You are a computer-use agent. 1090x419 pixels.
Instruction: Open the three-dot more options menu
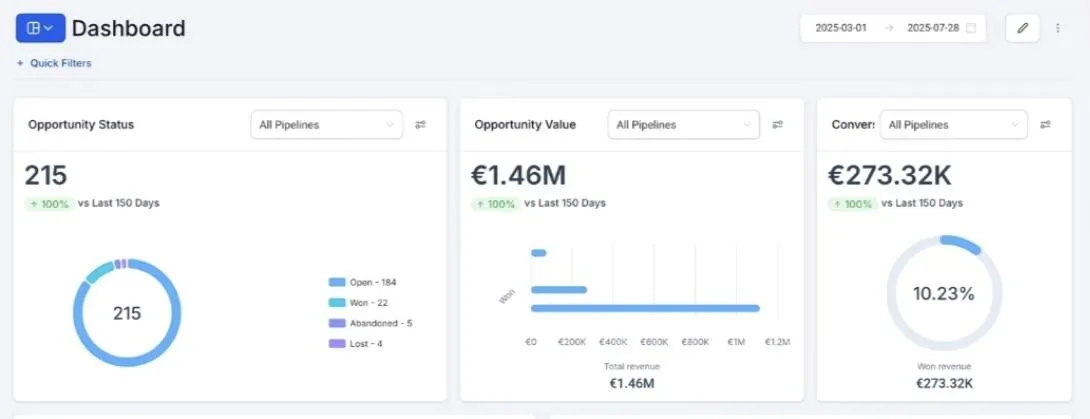[x=1058, y=28]
